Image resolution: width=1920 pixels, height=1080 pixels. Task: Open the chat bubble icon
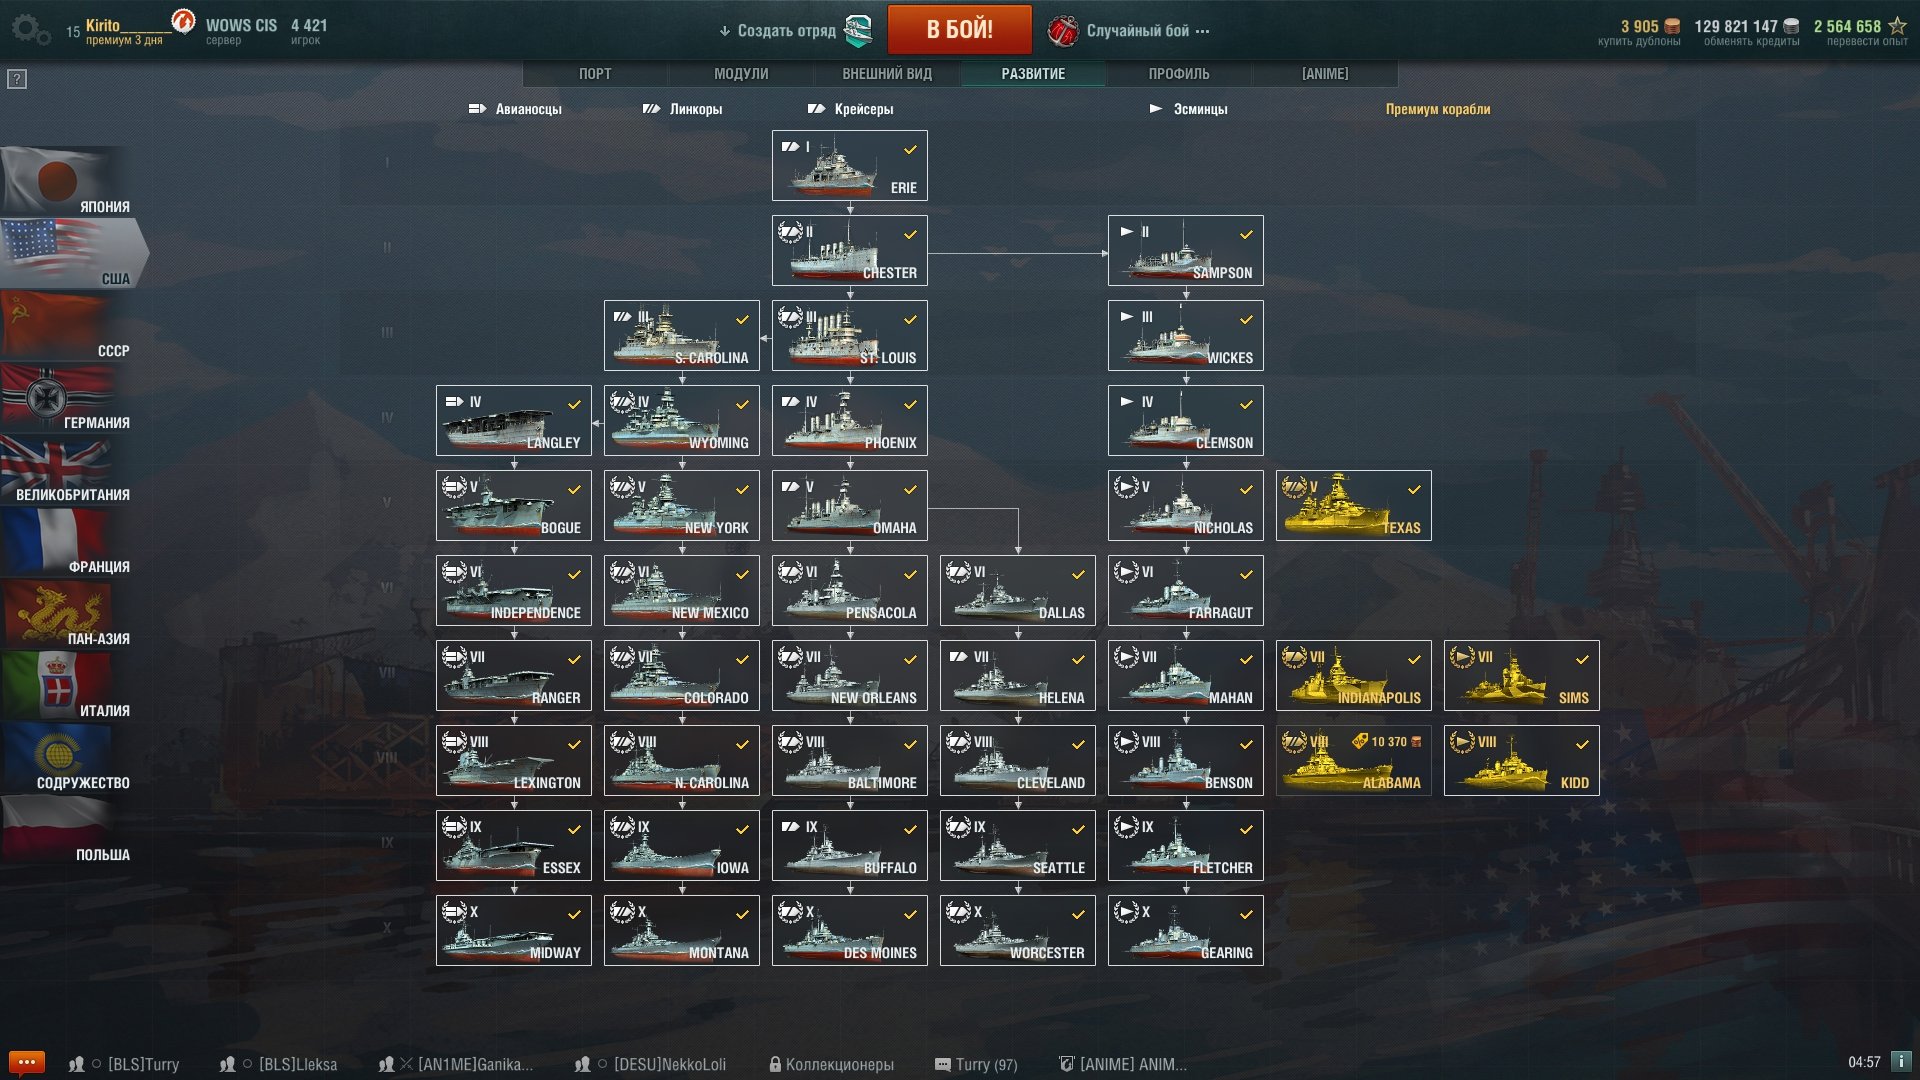[27, 1062]
